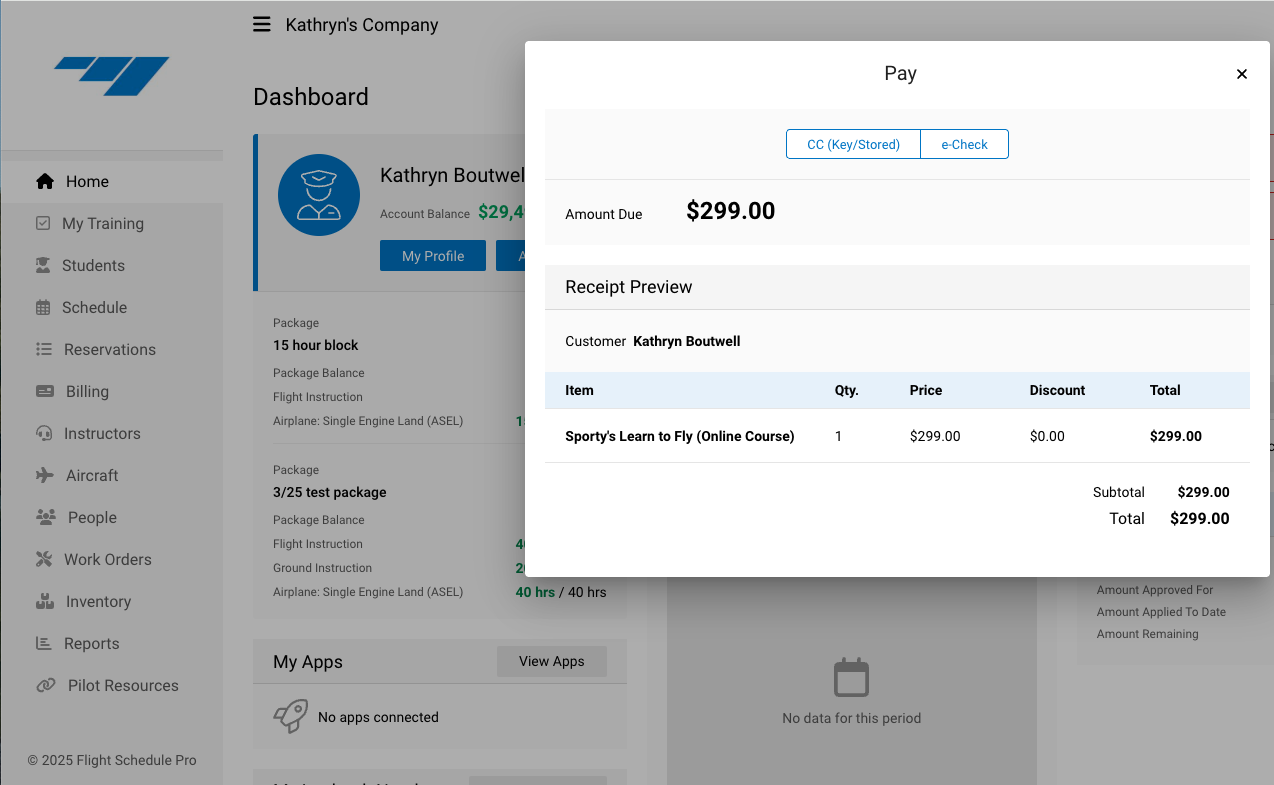Click the Amount Applied To Date label
This screenshot has width=1274, height=785.
[x=1161, y=612]
